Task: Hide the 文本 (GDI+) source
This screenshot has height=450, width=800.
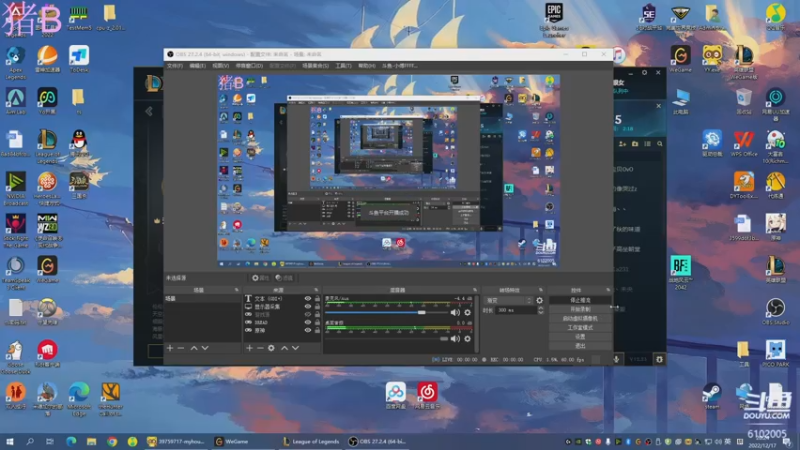Action: 308,298
